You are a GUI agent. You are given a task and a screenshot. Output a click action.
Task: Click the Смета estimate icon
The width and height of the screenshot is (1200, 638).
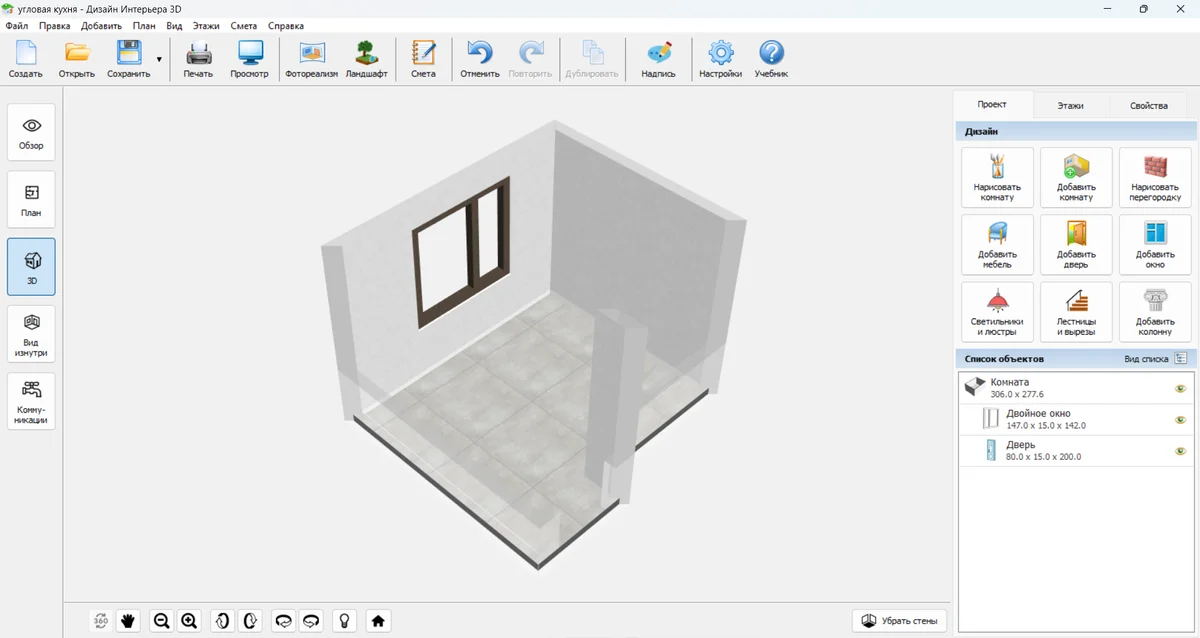[423, 59]
